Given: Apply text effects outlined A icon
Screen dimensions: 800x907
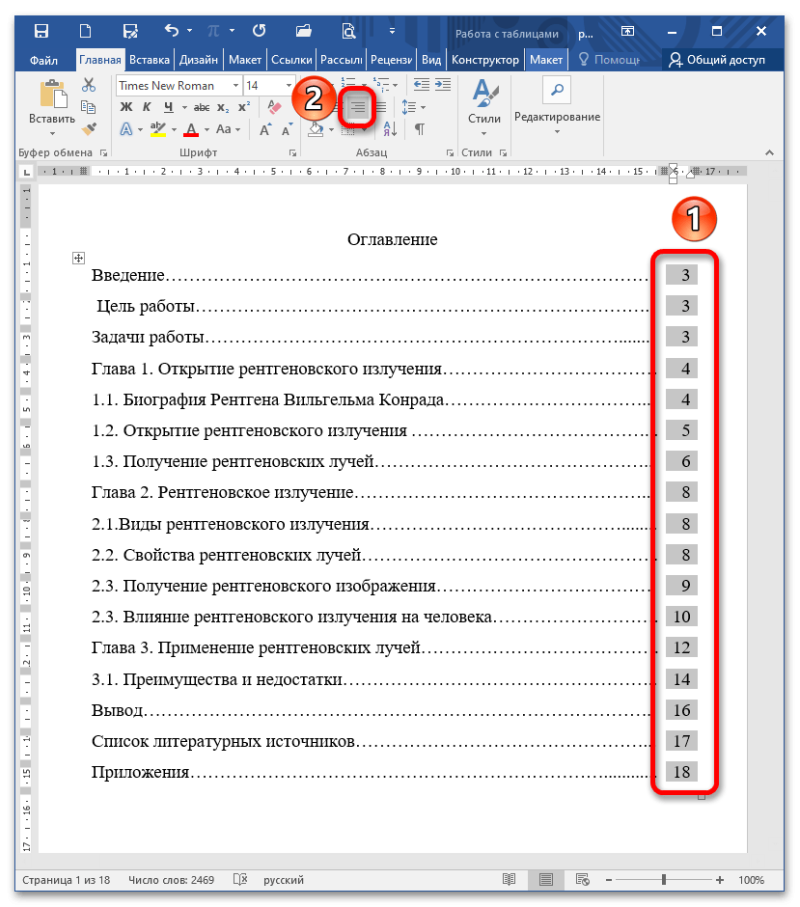Looking at the screenshot, I should (x=126, y=129).
